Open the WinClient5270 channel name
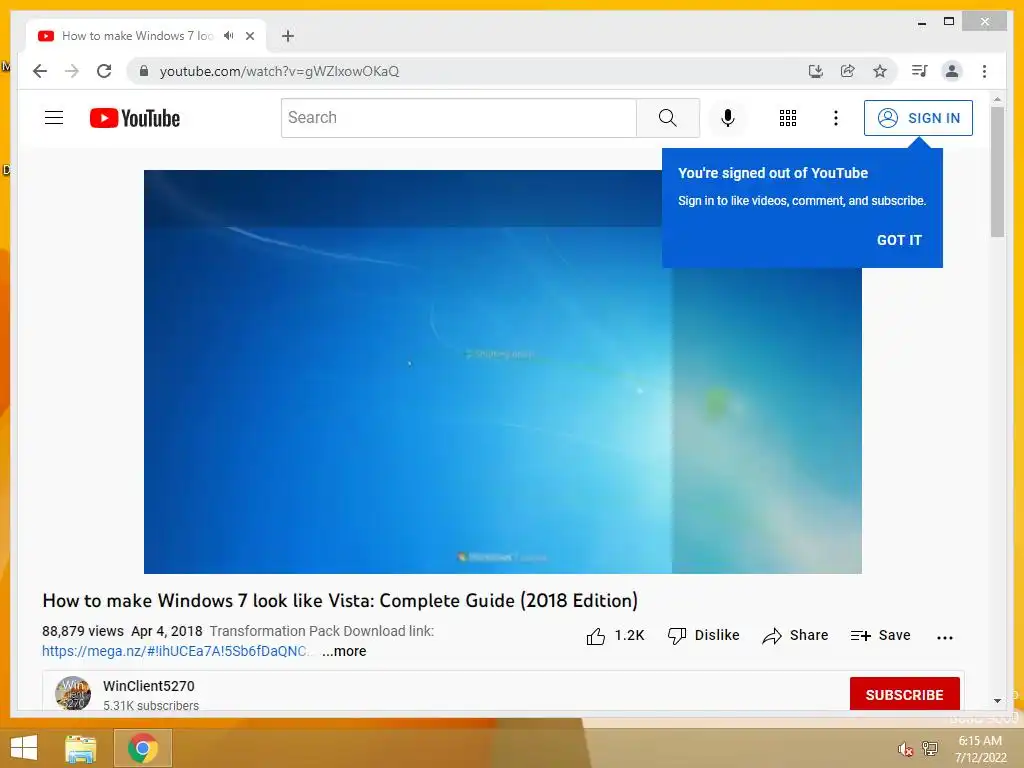This screenshot has width=1024, height=768. tap(149, 686)
